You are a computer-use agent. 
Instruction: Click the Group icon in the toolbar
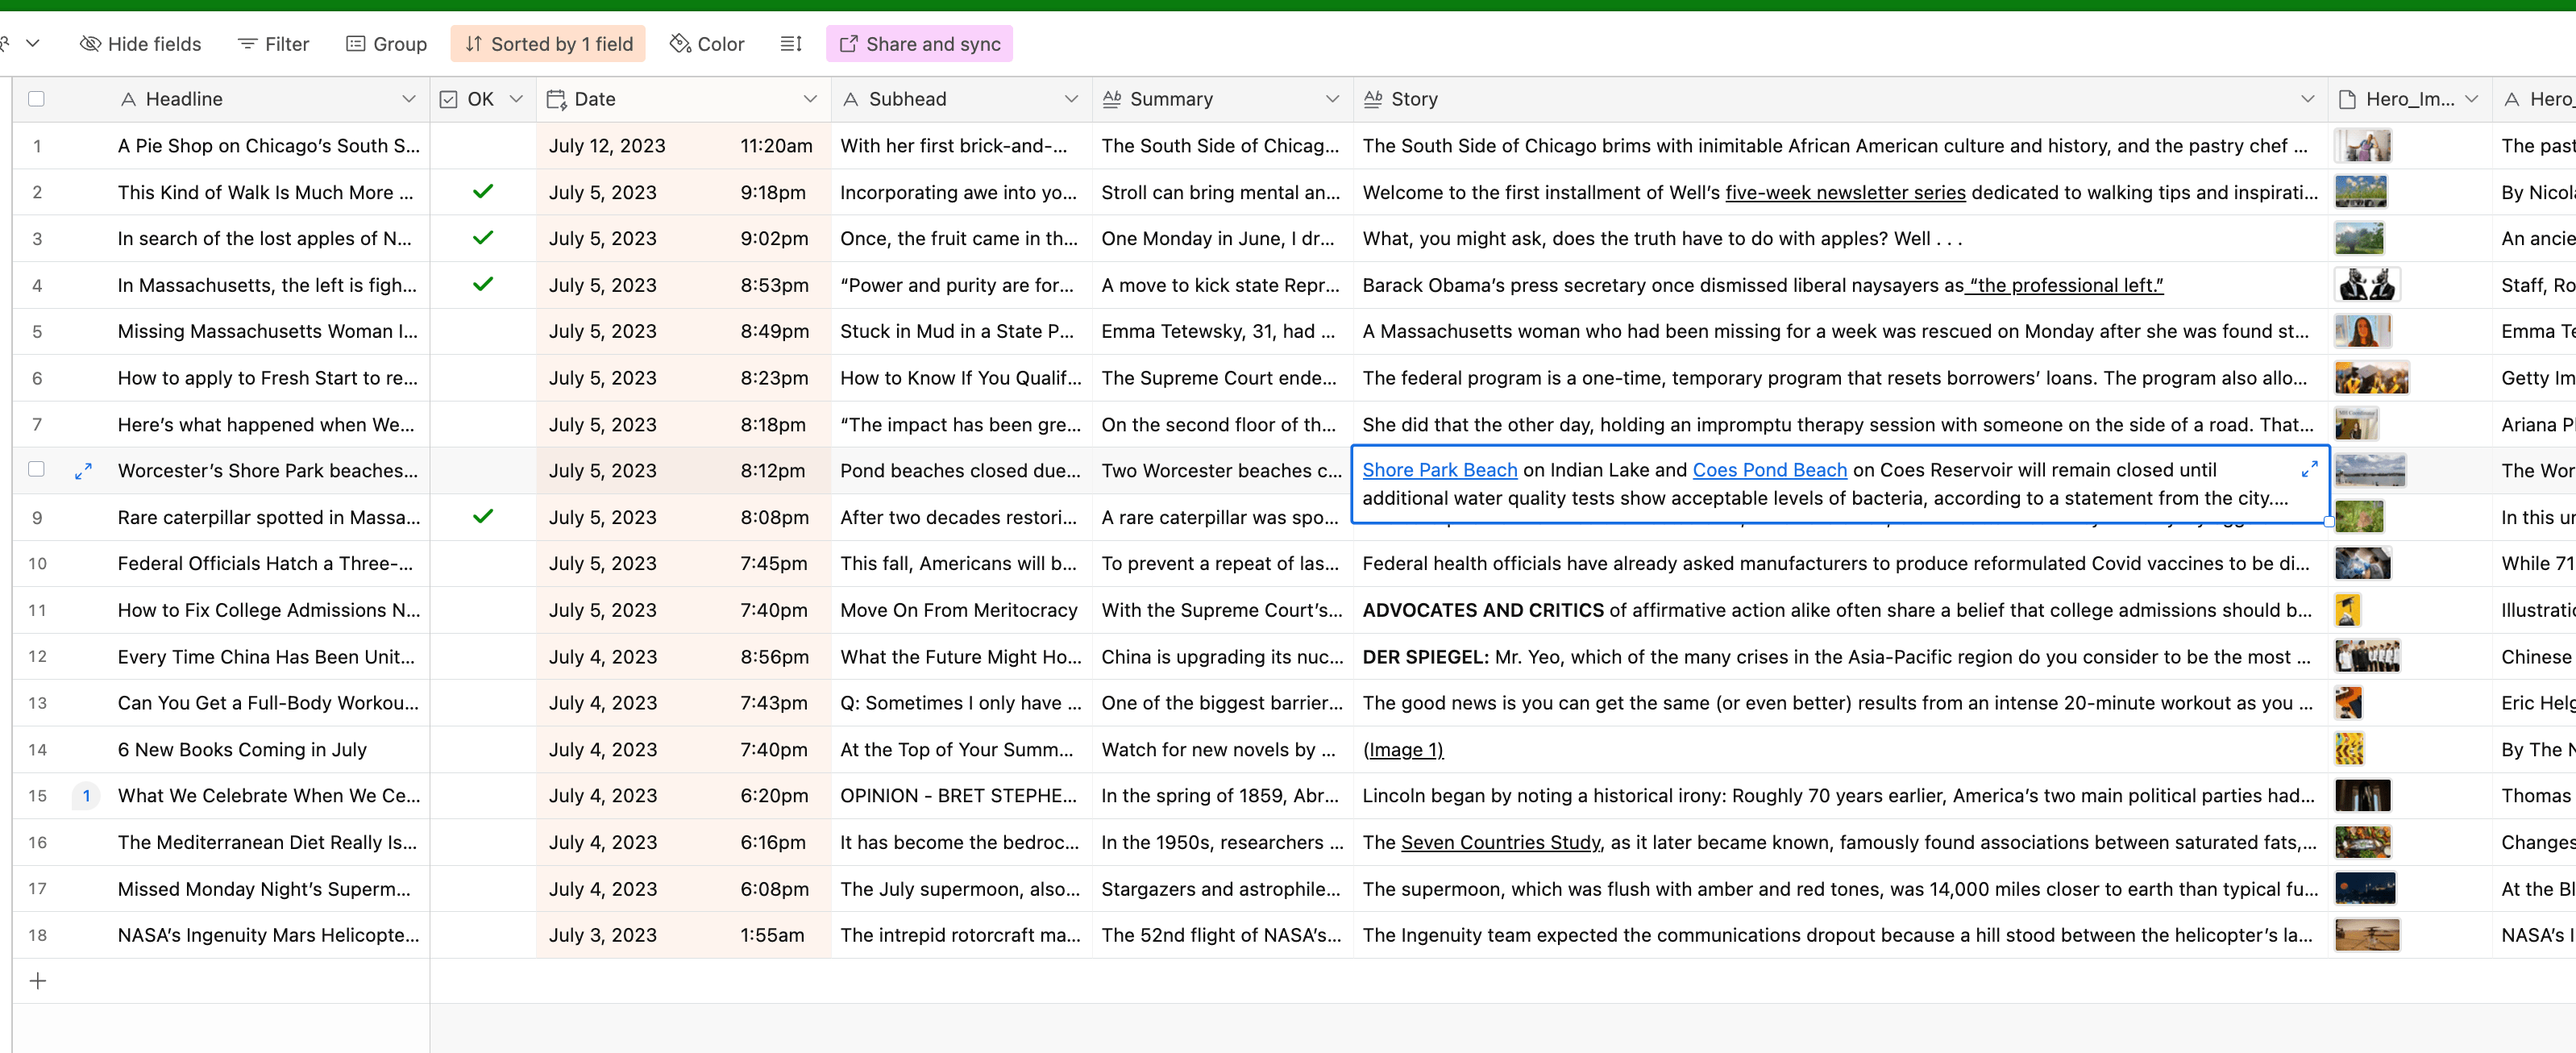pyautogui.click(x=356, y=43)
